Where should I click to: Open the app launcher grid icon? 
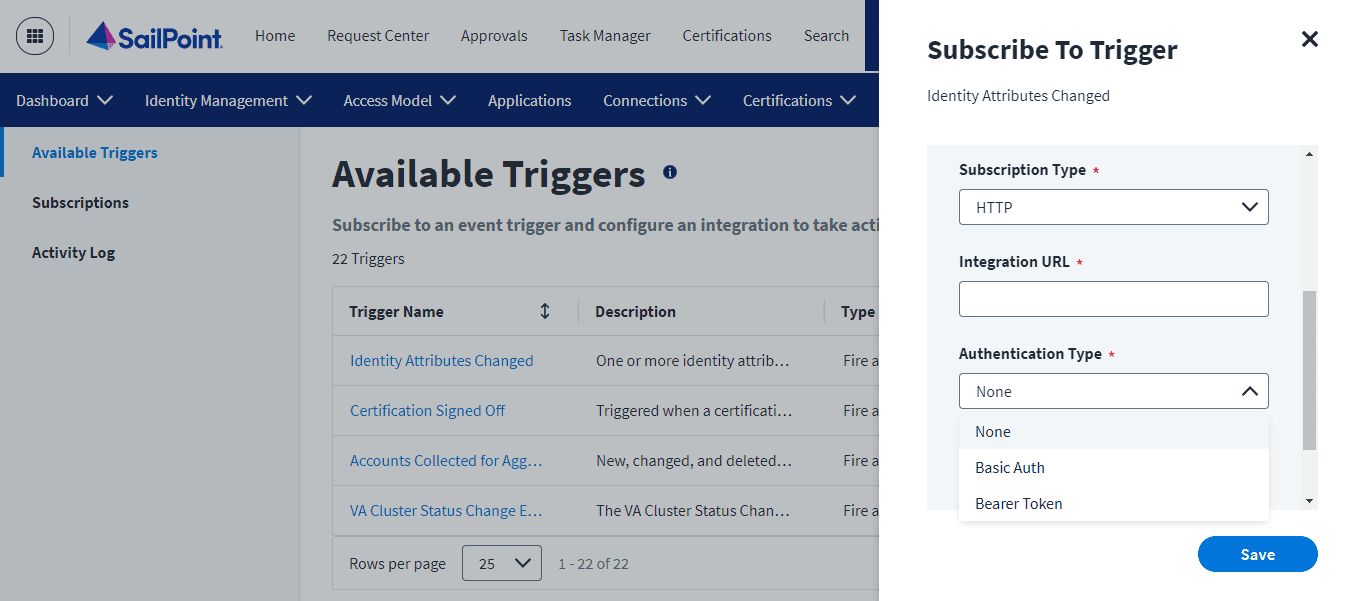[x=34, y=35]
